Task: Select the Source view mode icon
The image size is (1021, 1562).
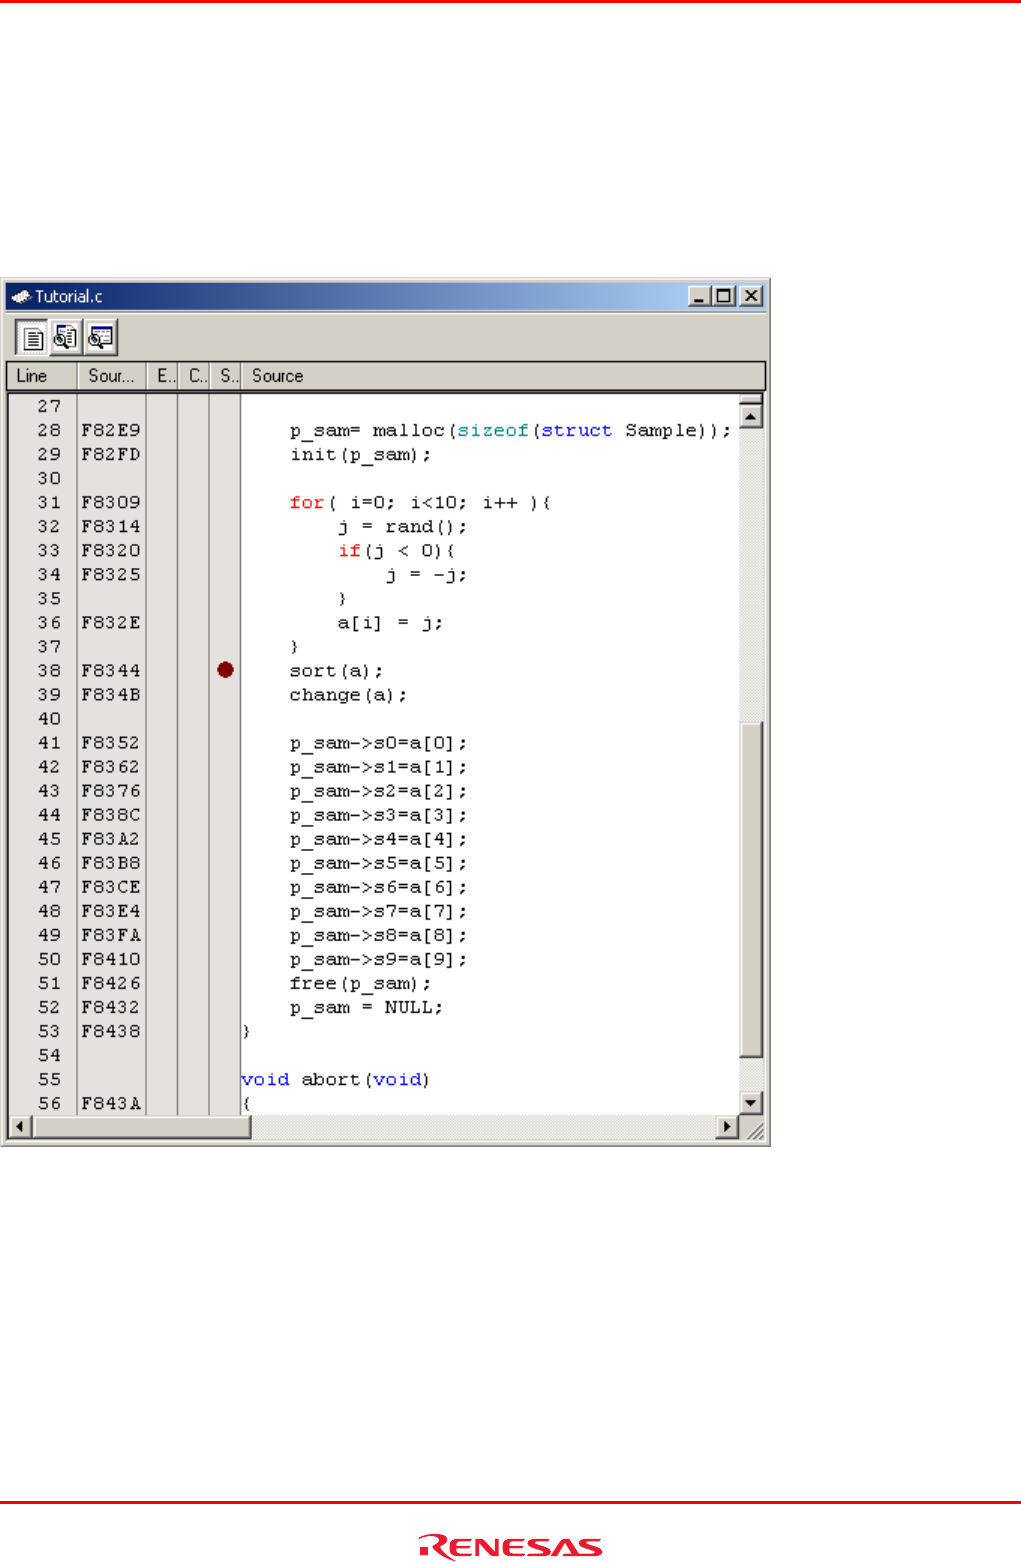Action: click(33, 338)
